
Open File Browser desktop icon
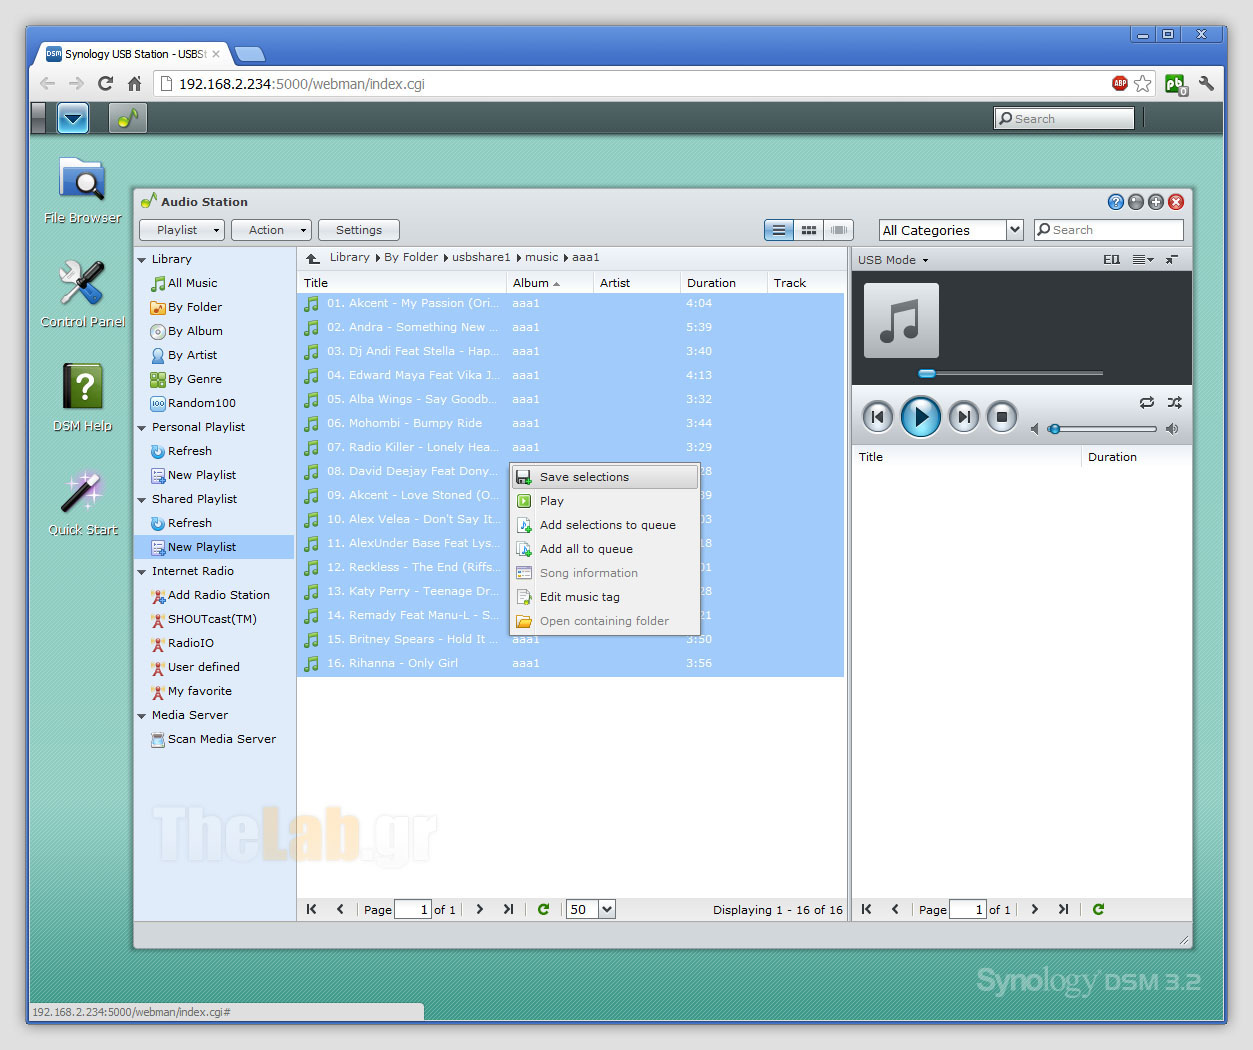[x=82, y=190]
